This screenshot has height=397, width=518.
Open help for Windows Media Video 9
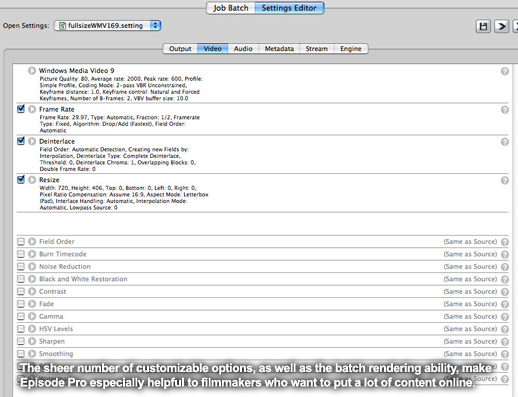click(505, 71)
